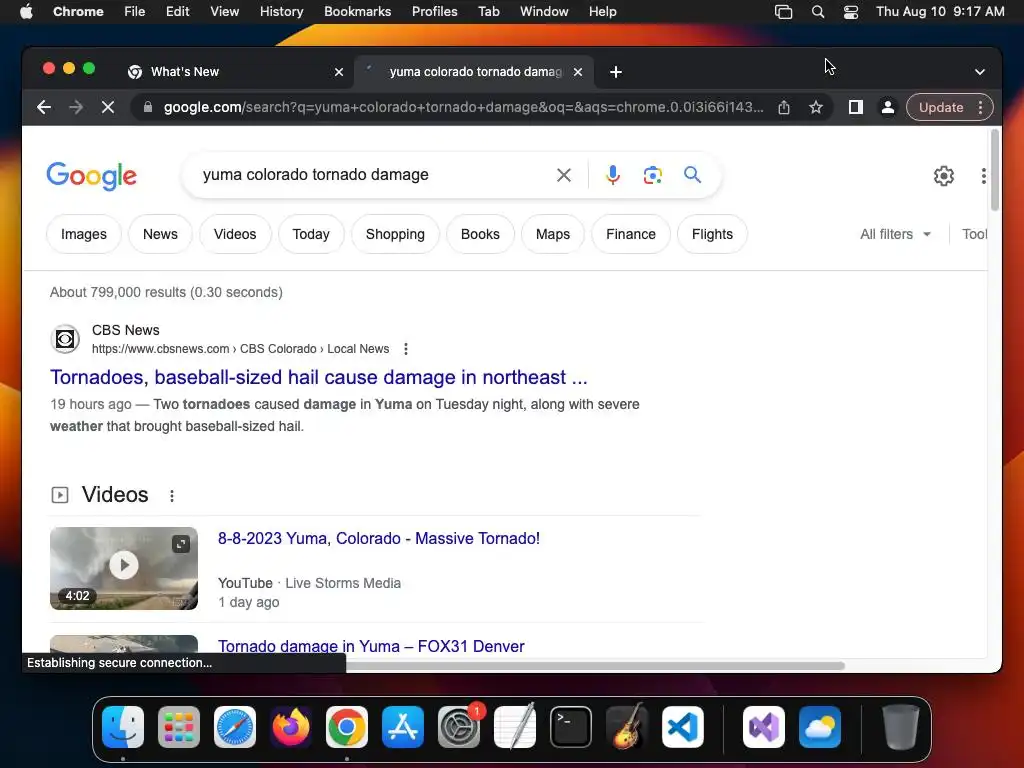Start voice search with microphone icon
1024x768 pixels.
[613, 175]
